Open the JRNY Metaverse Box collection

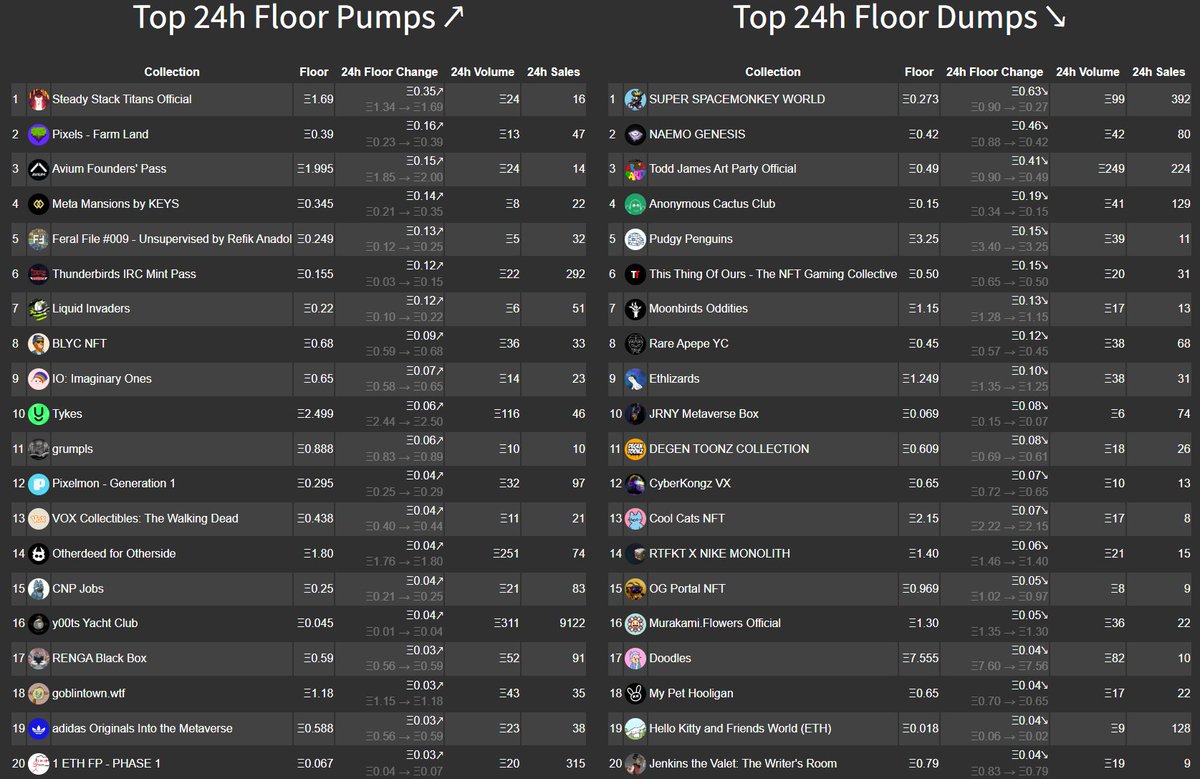(x=704, y=414)
